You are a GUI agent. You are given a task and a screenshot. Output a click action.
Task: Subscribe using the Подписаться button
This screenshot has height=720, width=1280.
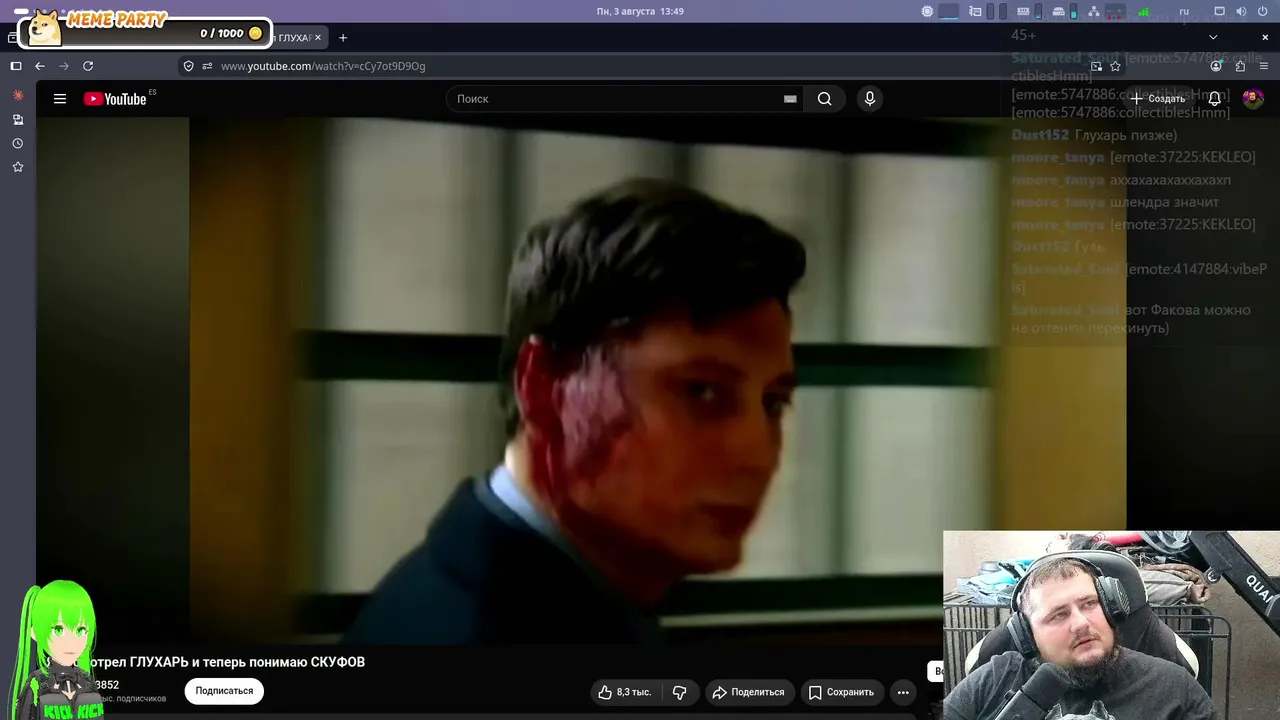click(x=224, y=691)
